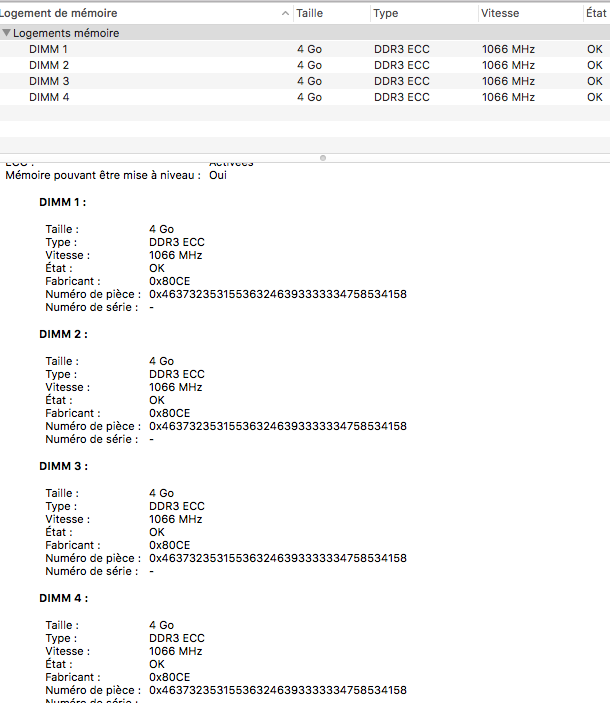The image size is (610, 703).
Task: Click the OK status cell for DIMM 4
Action: click(595, 97)
